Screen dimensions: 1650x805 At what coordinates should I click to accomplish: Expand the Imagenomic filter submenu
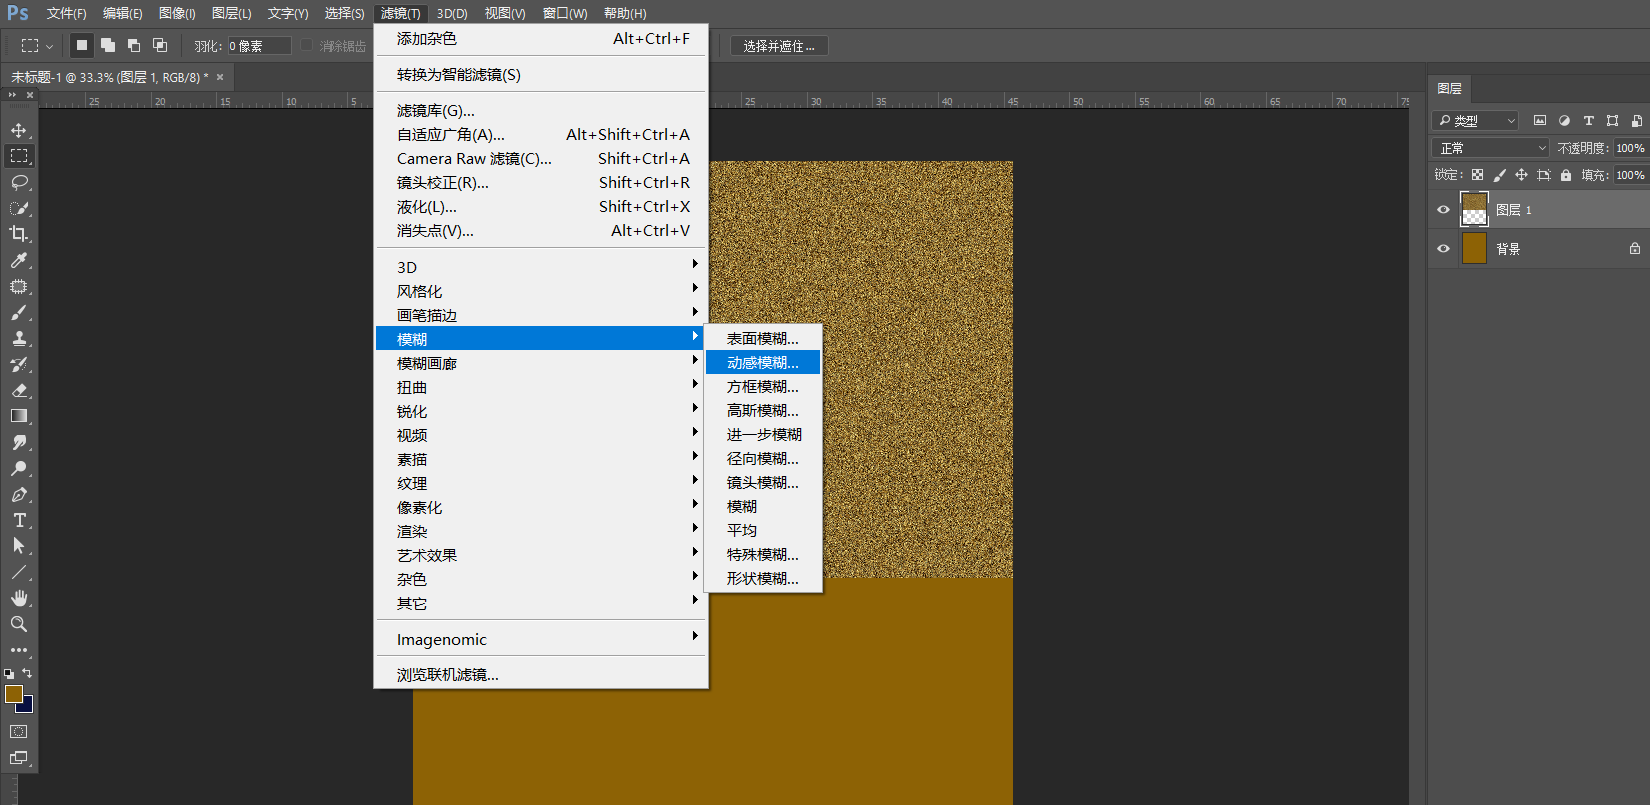tap(541, 639)
